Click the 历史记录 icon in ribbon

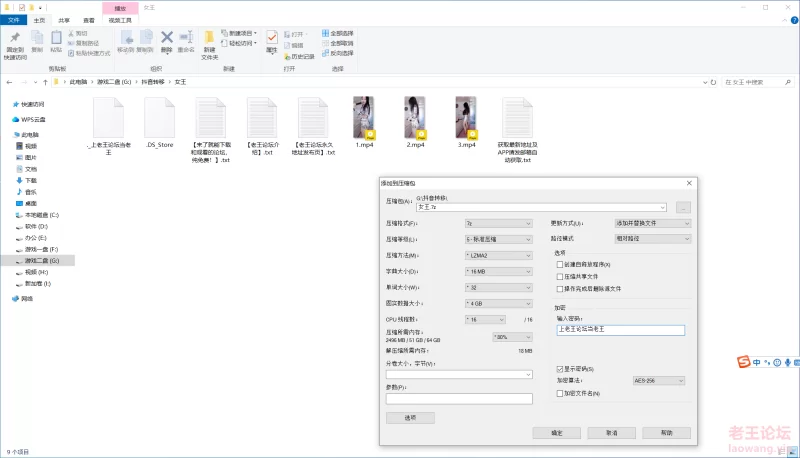click(x=299, y=57)
